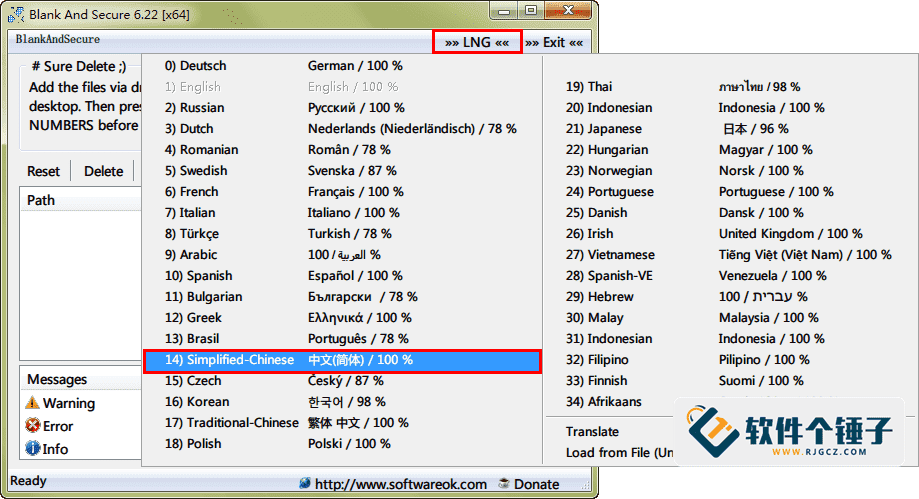Click Translate menu entry
The image size is (919, 499).
(x=593, y=432)
